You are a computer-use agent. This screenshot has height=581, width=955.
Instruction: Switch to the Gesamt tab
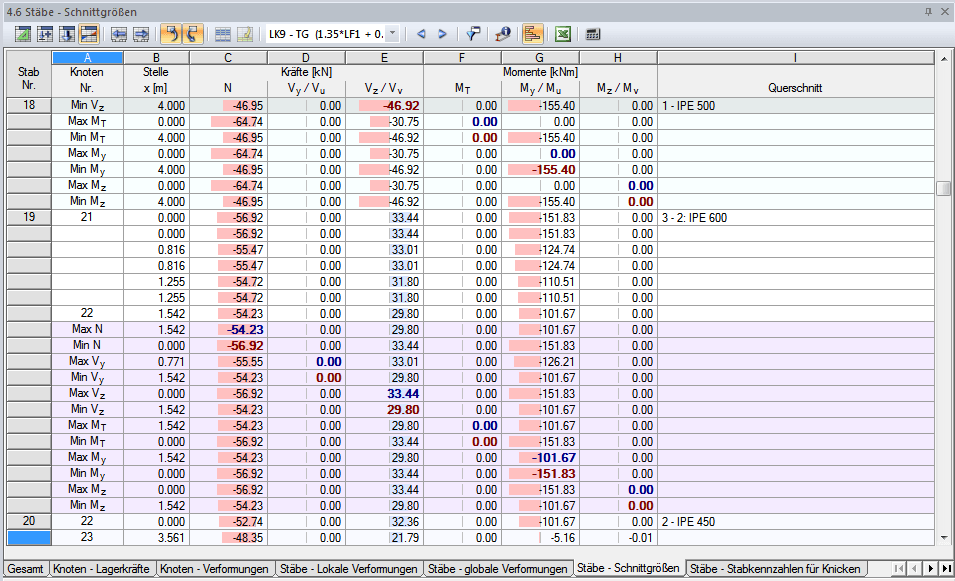tap(26, 569)
